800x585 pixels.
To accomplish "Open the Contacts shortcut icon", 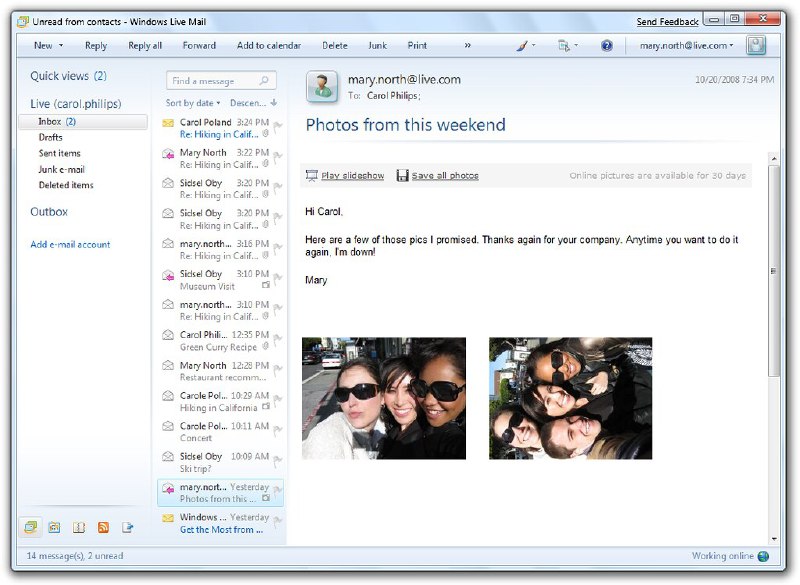I will [x=78, y=527].
